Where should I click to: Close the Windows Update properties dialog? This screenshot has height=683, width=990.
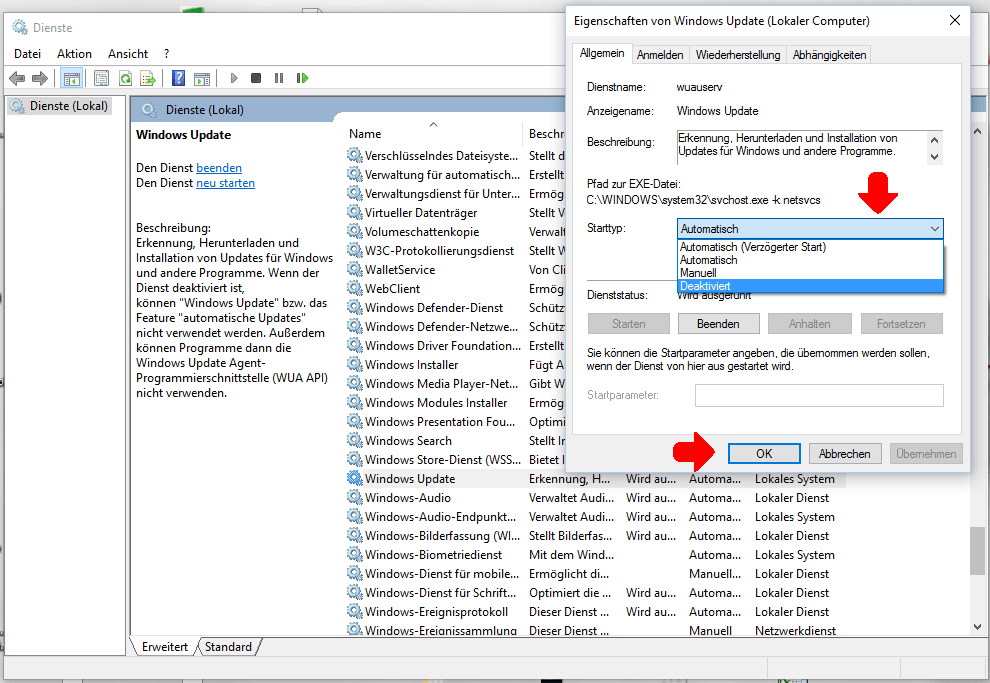coord(955,20)
